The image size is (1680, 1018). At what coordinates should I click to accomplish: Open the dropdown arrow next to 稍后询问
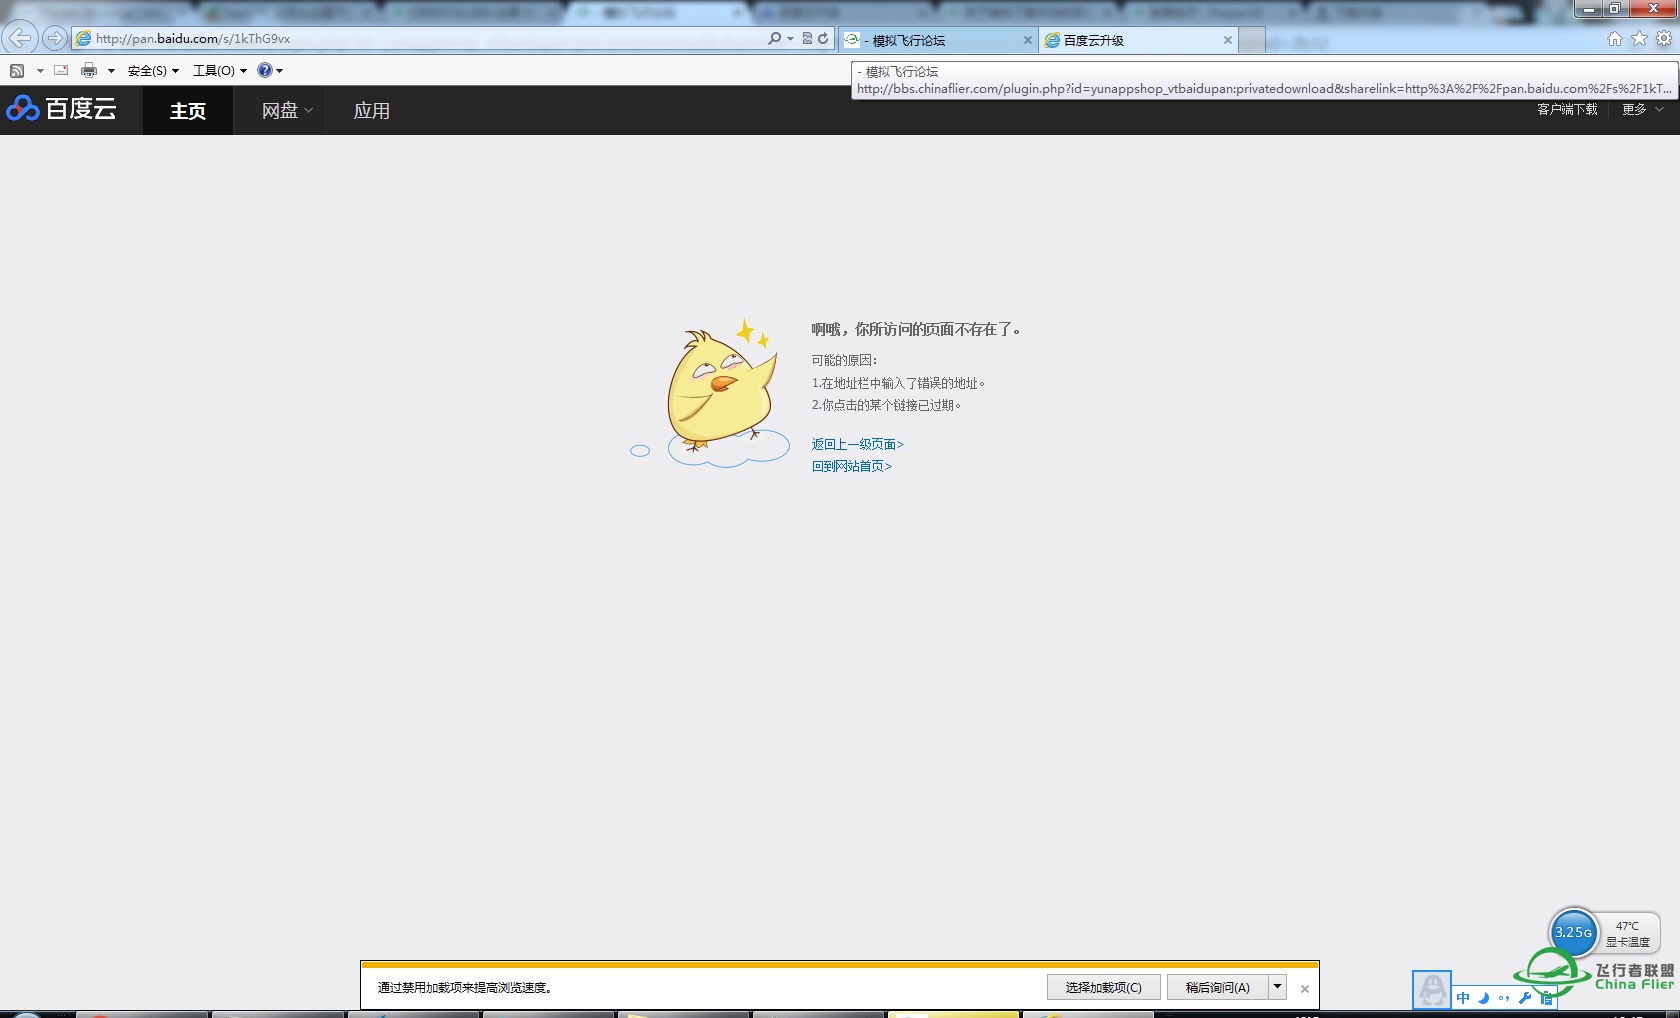click(x=1277, y=987)
